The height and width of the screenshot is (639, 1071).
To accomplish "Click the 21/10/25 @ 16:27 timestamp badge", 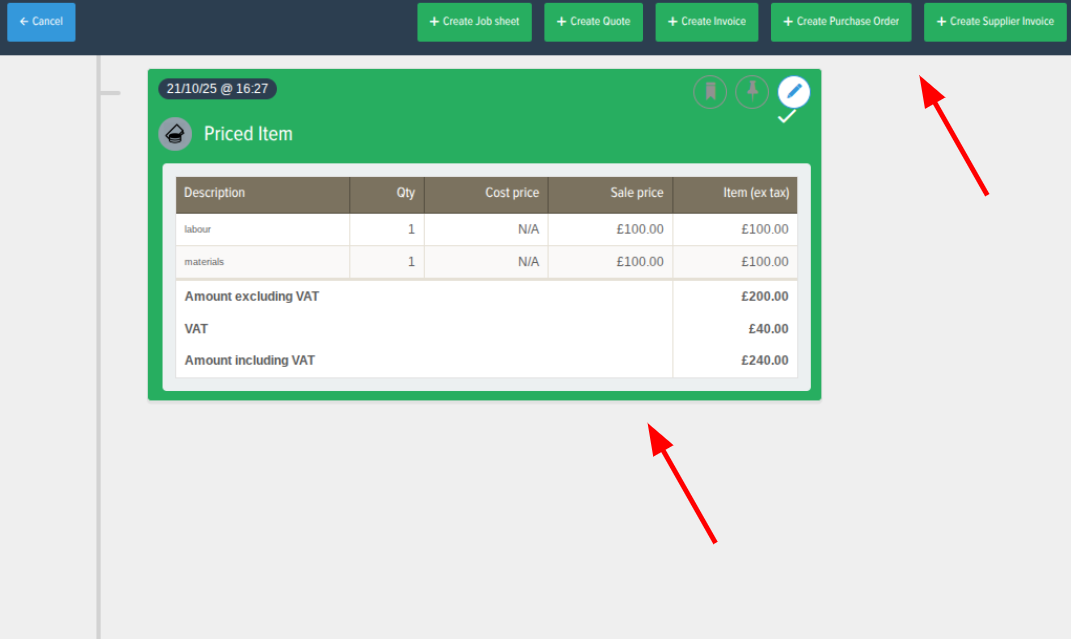I will pos(217,89).
